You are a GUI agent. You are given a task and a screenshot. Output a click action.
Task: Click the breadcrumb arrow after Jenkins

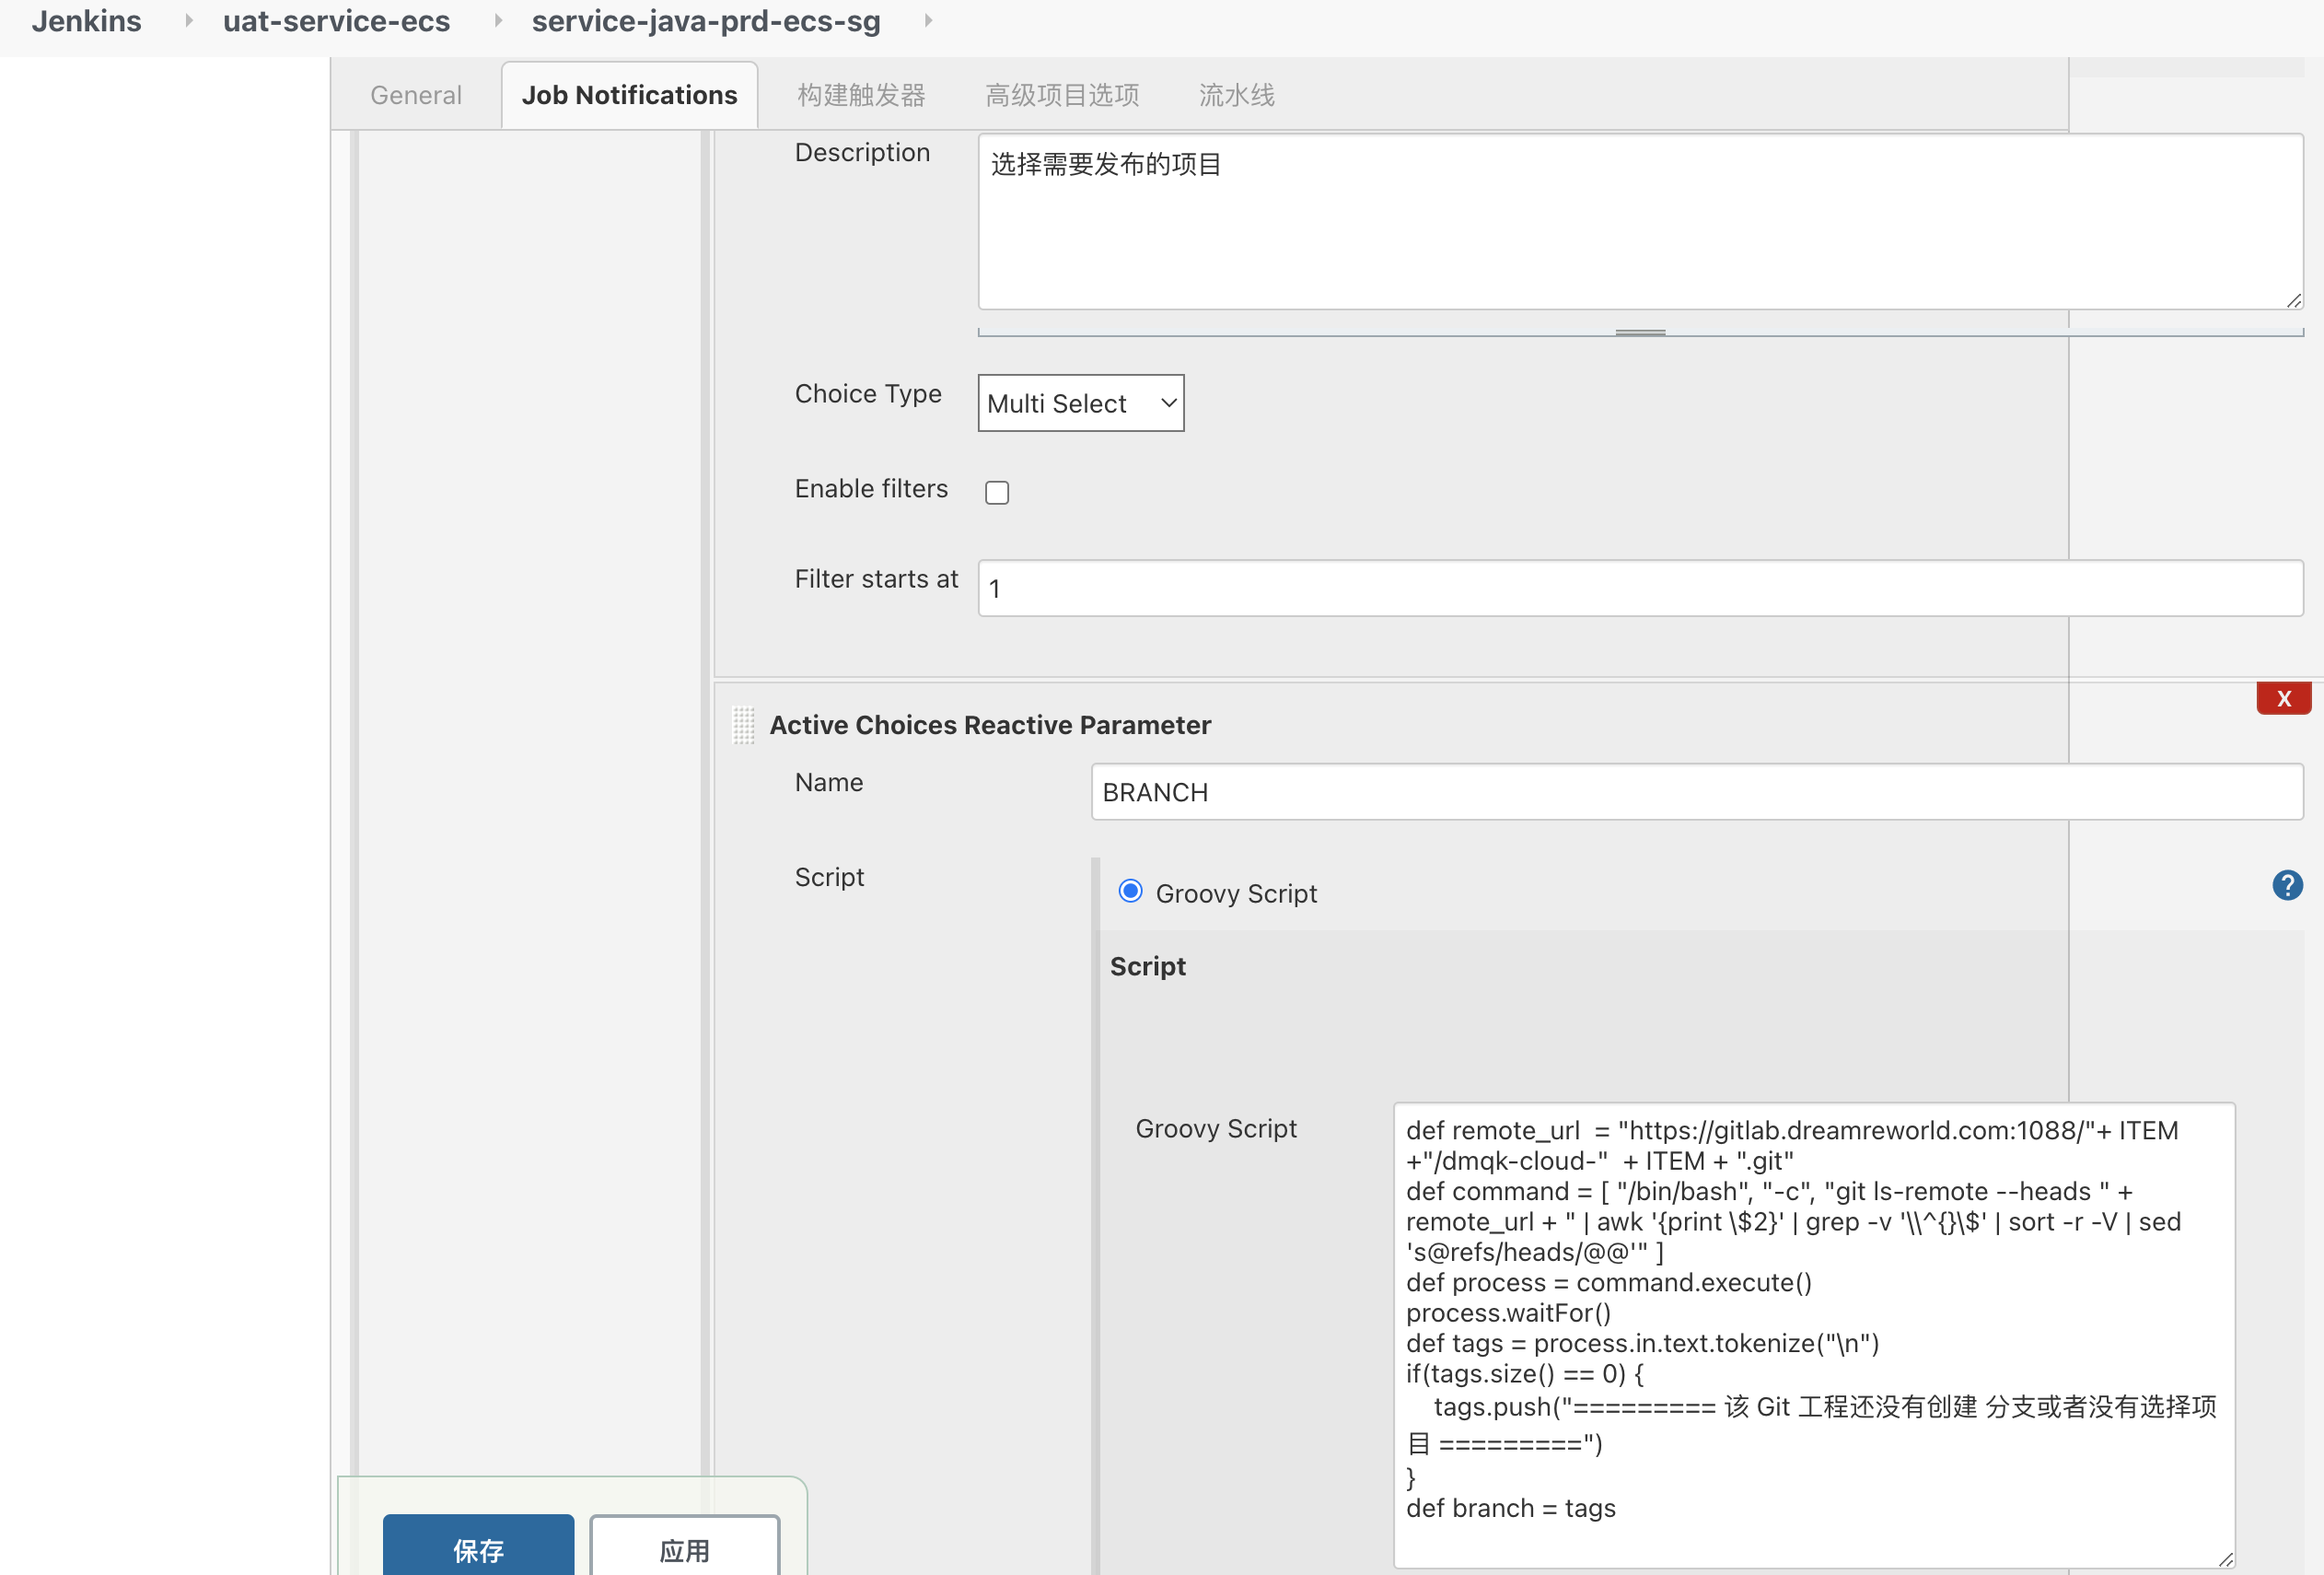pos(188,20)
